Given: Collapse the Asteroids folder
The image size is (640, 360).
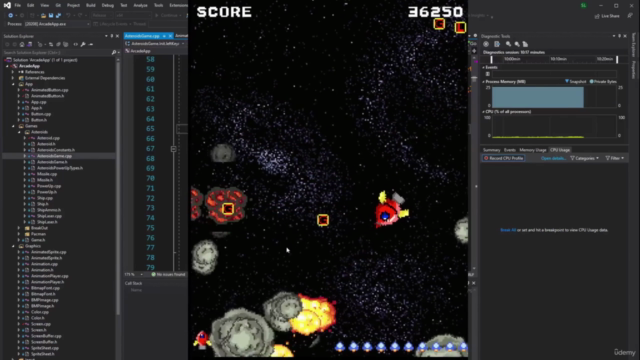Looking at the screenshot, I should coord(19,132).
